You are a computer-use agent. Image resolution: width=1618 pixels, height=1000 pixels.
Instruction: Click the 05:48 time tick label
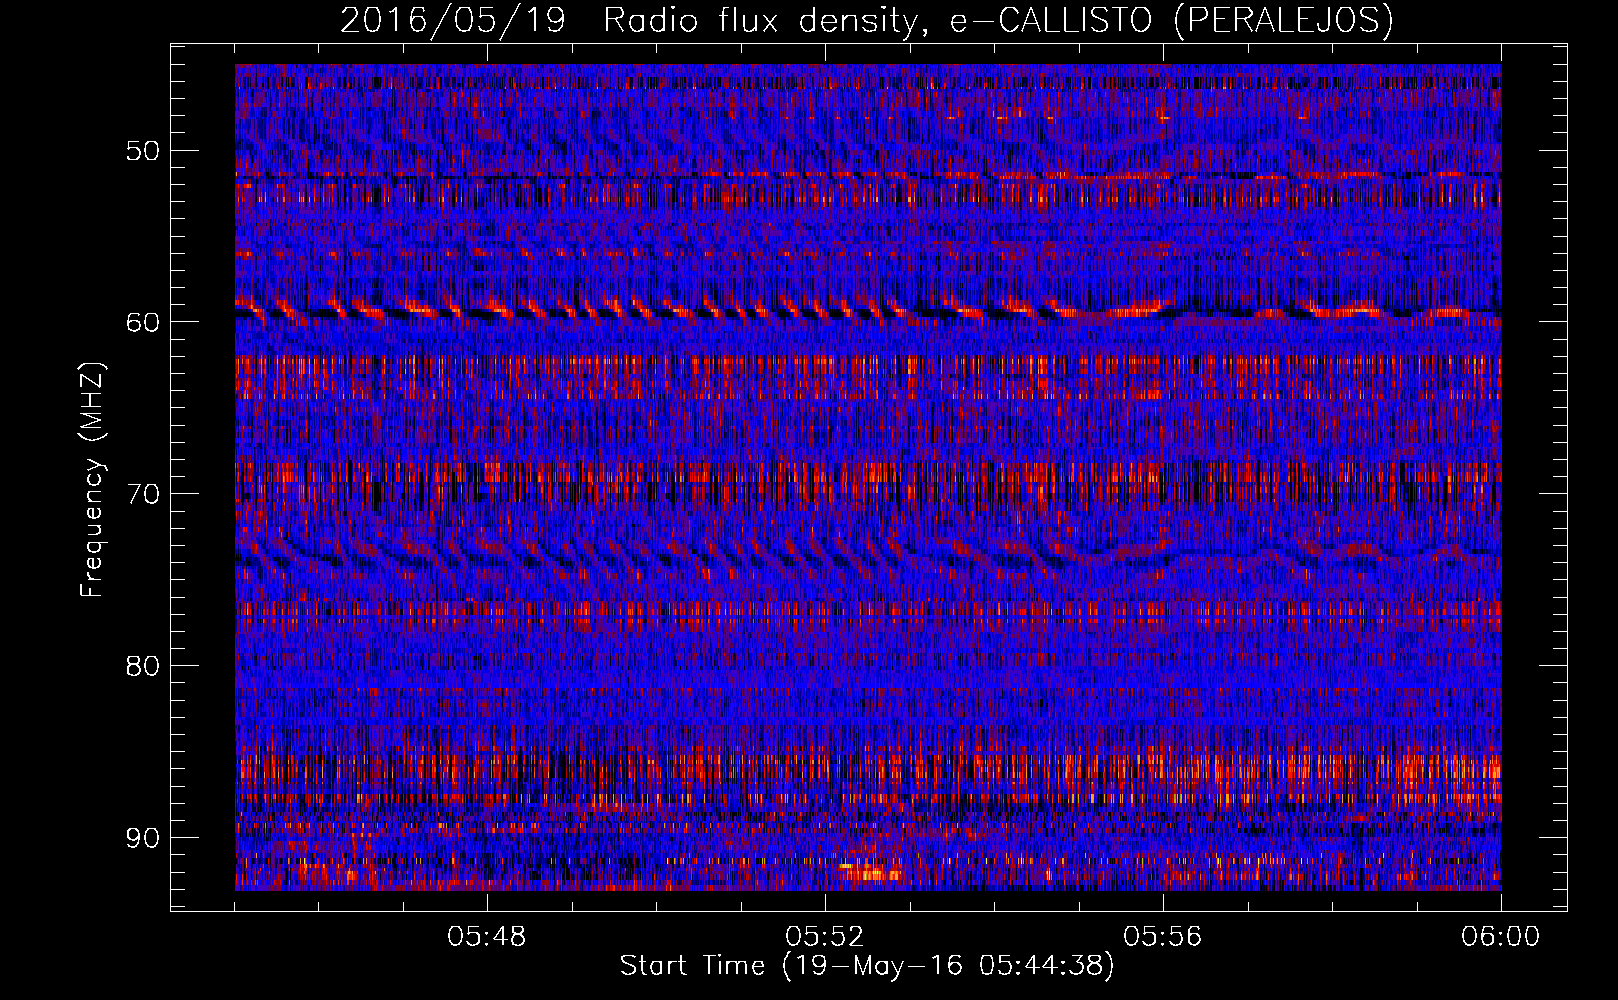click(x=487, y=937)
